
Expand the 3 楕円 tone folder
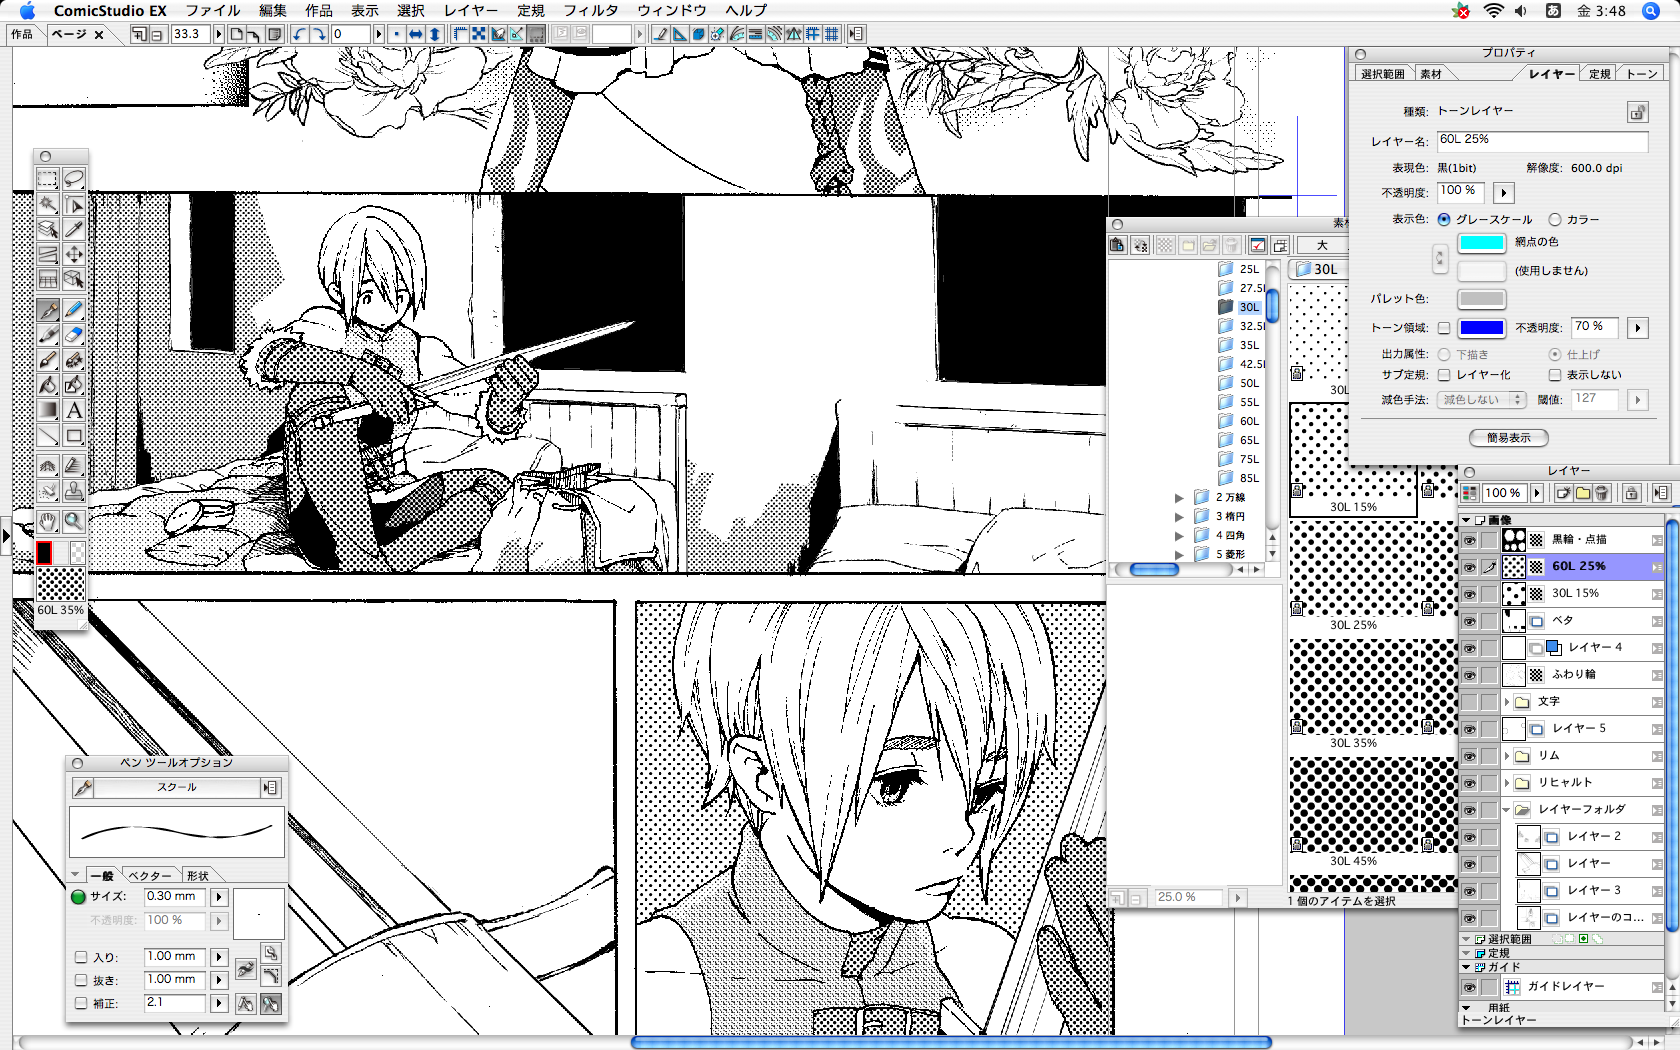click(1180, 517)
